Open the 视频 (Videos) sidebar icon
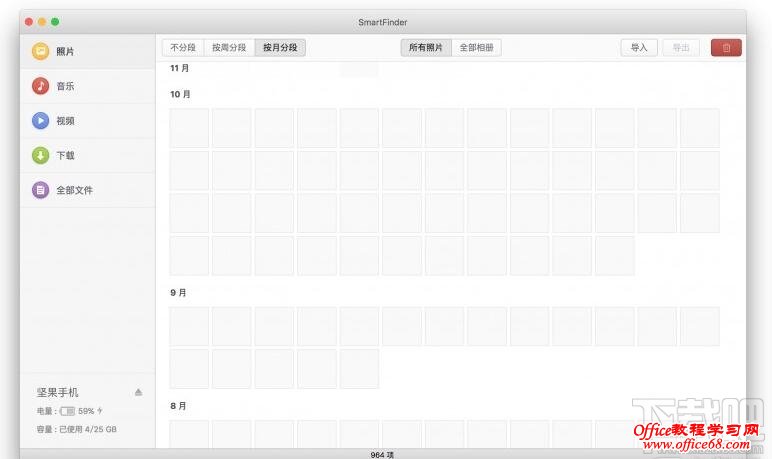 tap(40, 121)
